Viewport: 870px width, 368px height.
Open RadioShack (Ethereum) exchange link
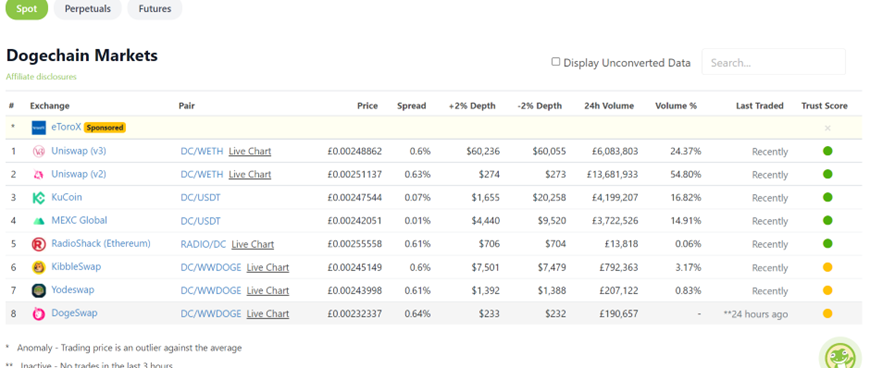[x=101, y=244]
